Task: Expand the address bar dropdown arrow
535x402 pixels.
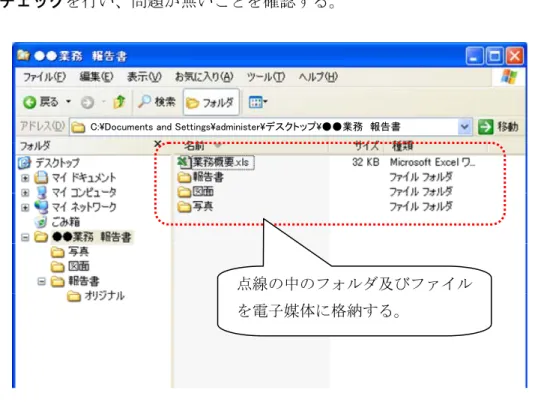Action: [x=464, y=127]
